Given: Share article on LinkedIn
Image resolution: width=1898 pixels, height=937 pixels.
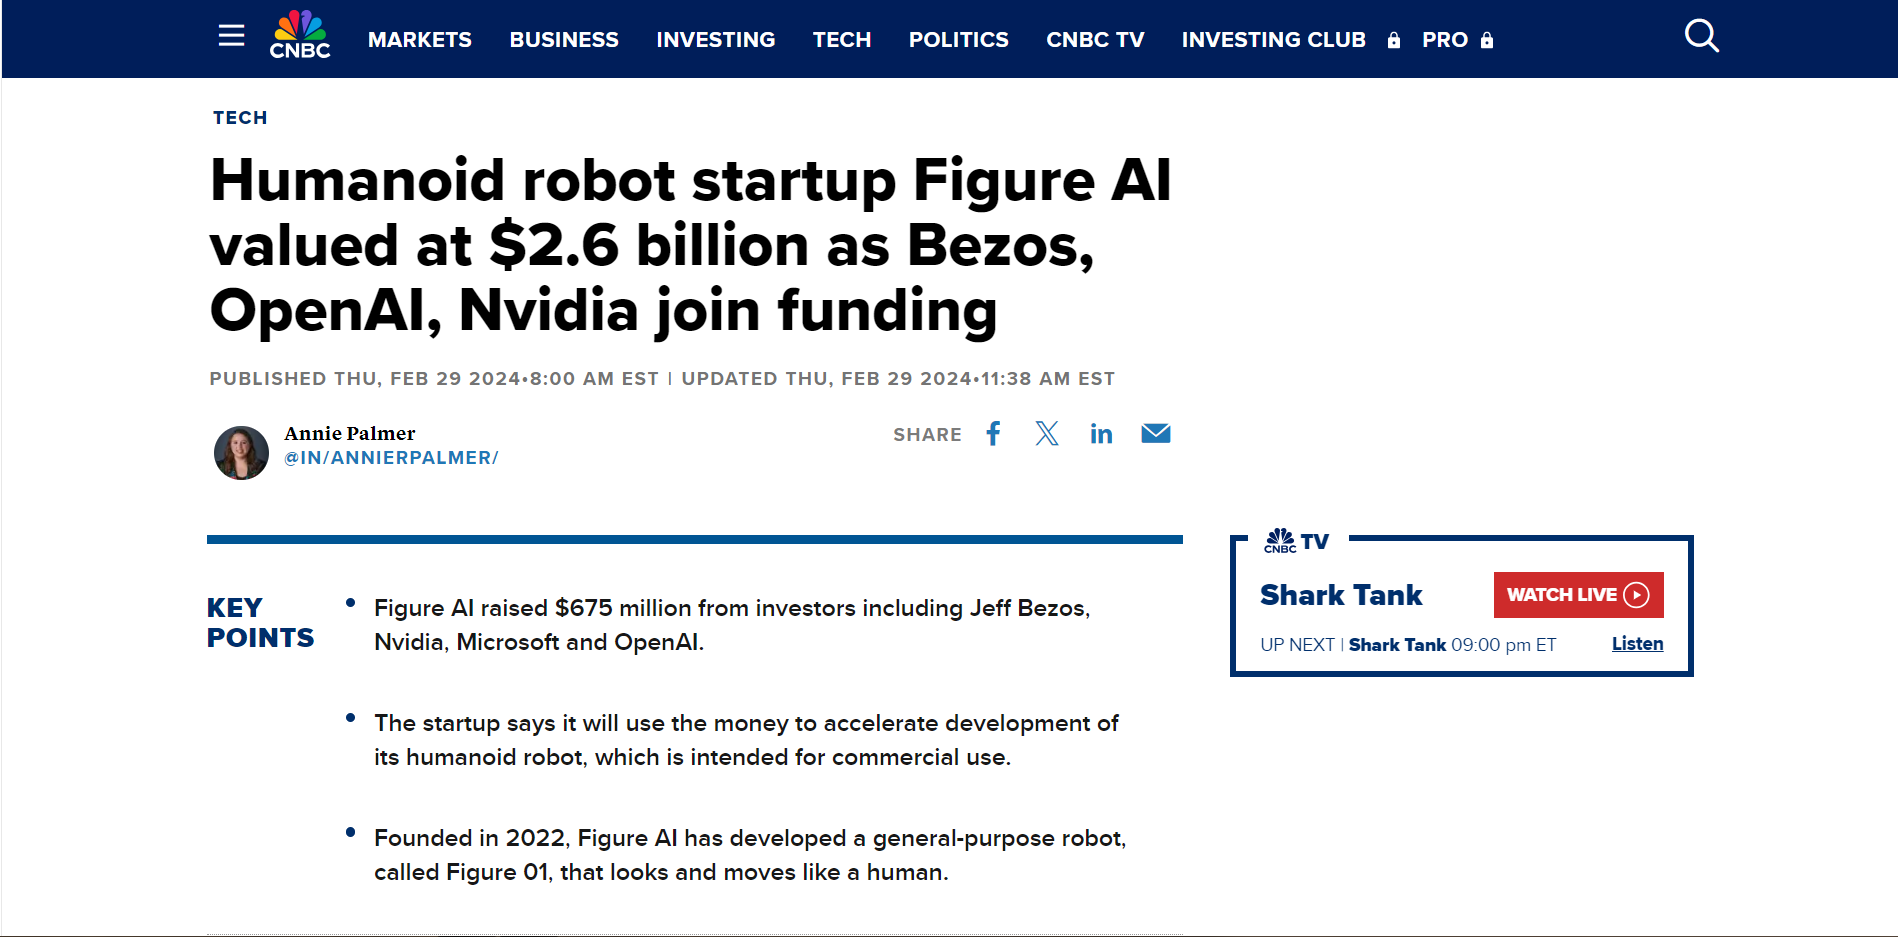Looking at the screenshot, I should tap(1101, 434).
